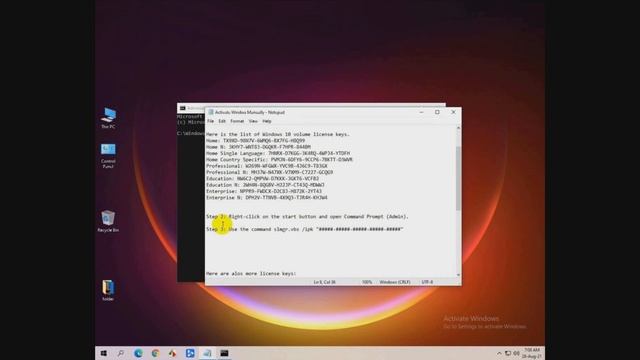Click the 'Professional N:' license key line
Viewport: 640px width, 360px height.
[269, 172]
